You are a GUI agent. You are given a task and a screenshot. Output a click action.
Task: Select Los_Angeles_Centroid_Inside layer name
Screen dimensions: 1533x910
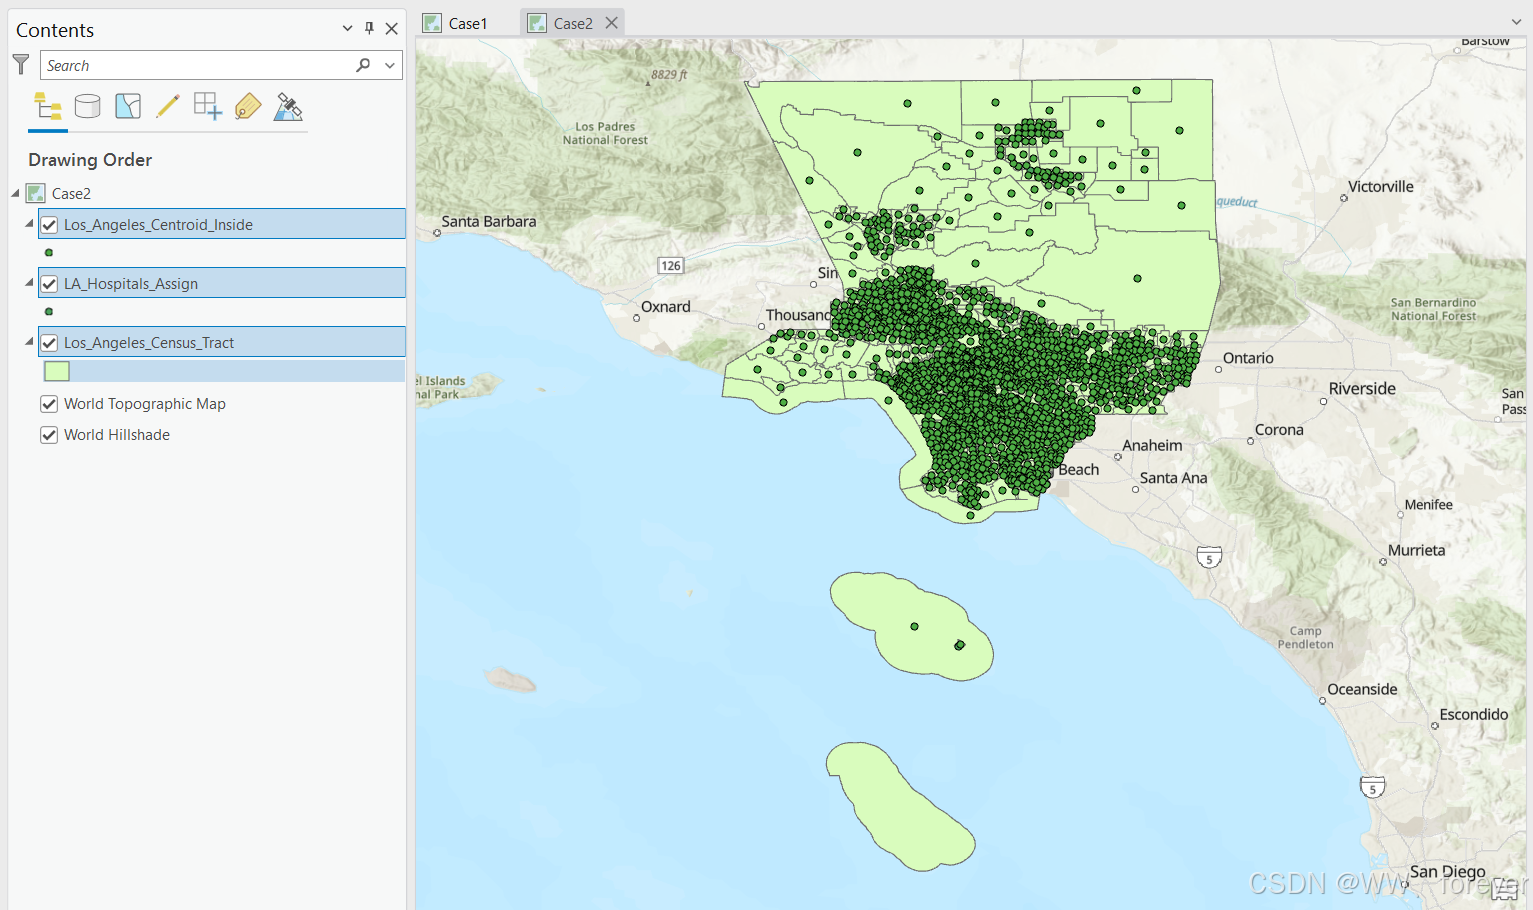click(158, 225)
